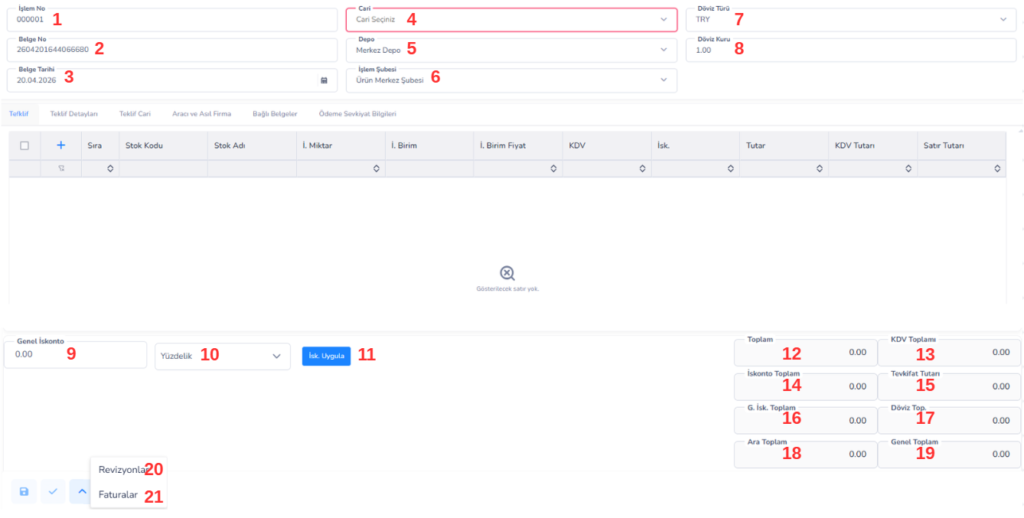The image size is (1024, 518).
Task: Click the plus icon to add row
Action: tap(60, 145)
